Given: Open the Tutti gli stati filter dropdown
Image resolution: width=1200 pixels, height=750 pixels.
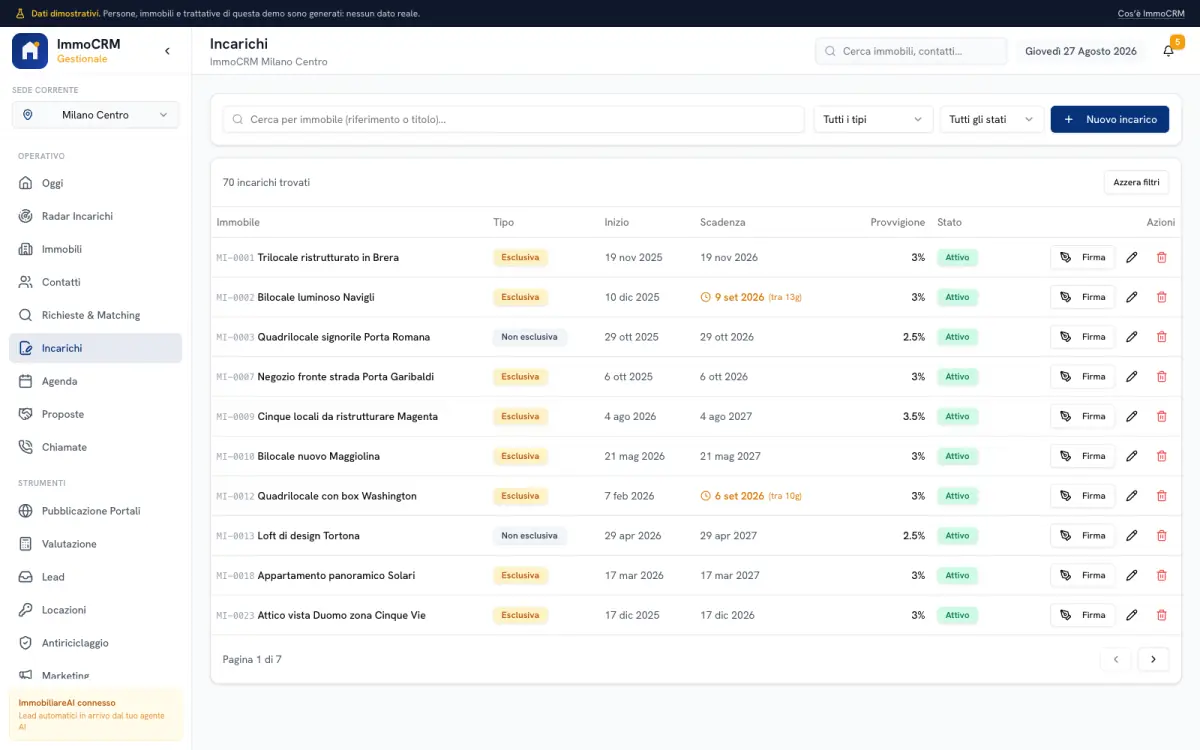Looking at the screenshot, I should point(992,119).
